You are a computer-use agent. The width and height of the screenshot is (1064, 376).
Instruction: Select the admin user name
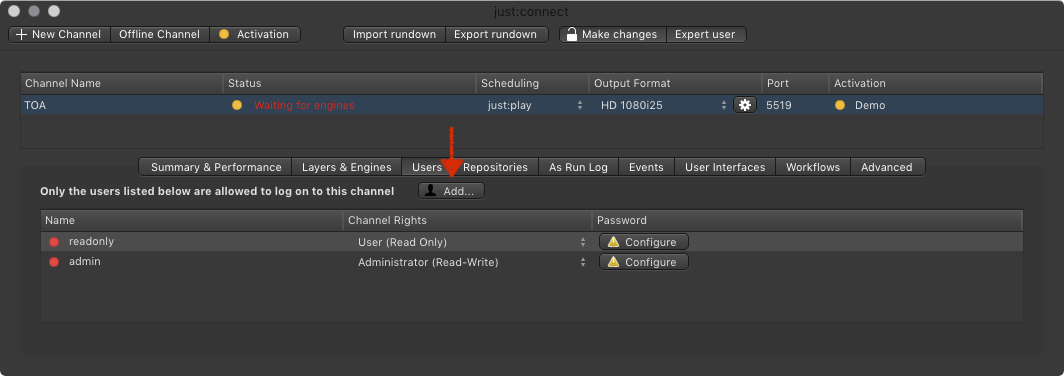[85, 261]
